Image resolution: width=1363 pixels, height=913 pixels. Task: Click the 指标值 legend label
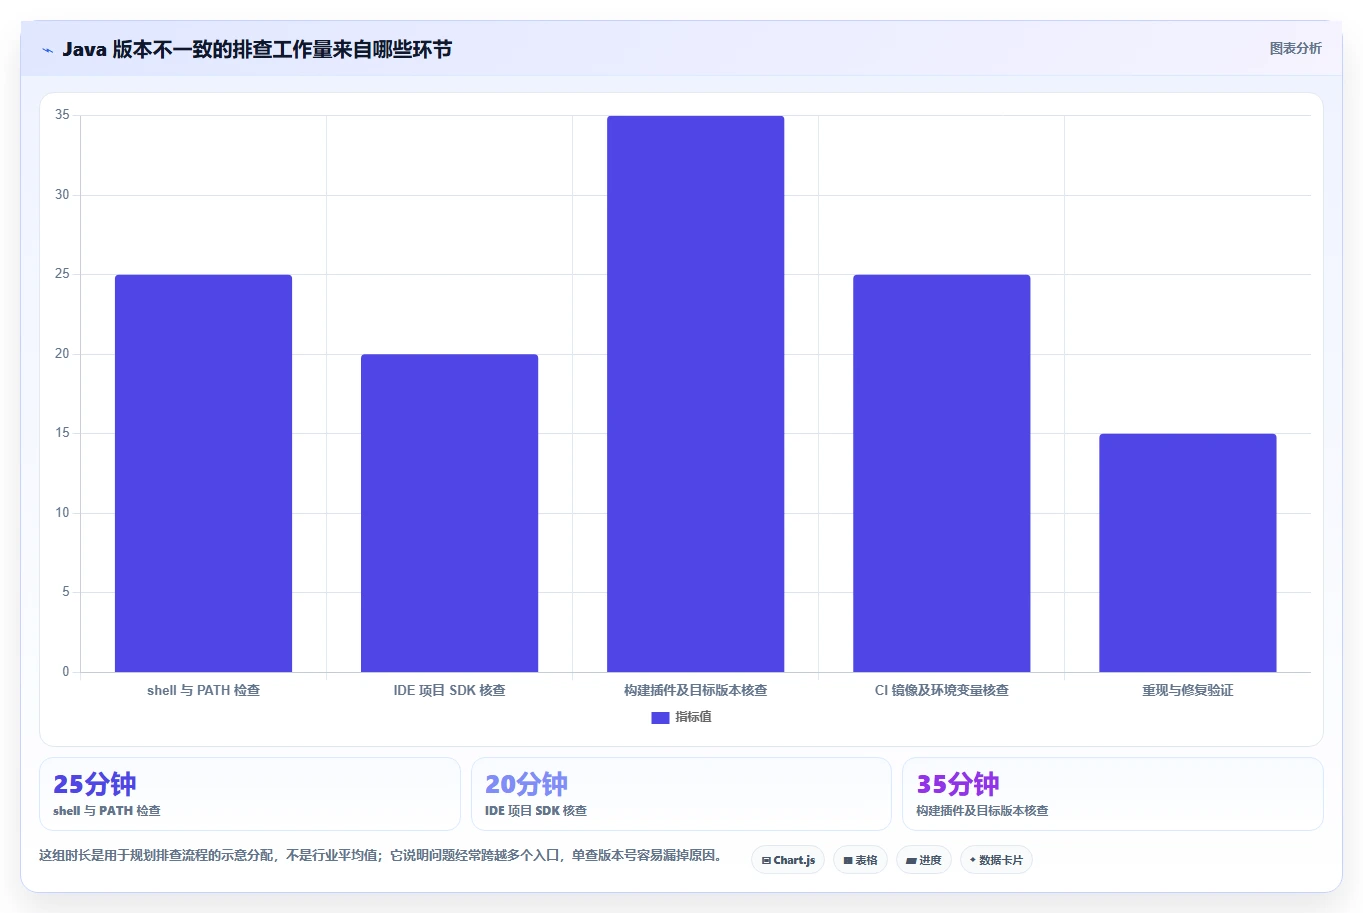tap(693, 717)
